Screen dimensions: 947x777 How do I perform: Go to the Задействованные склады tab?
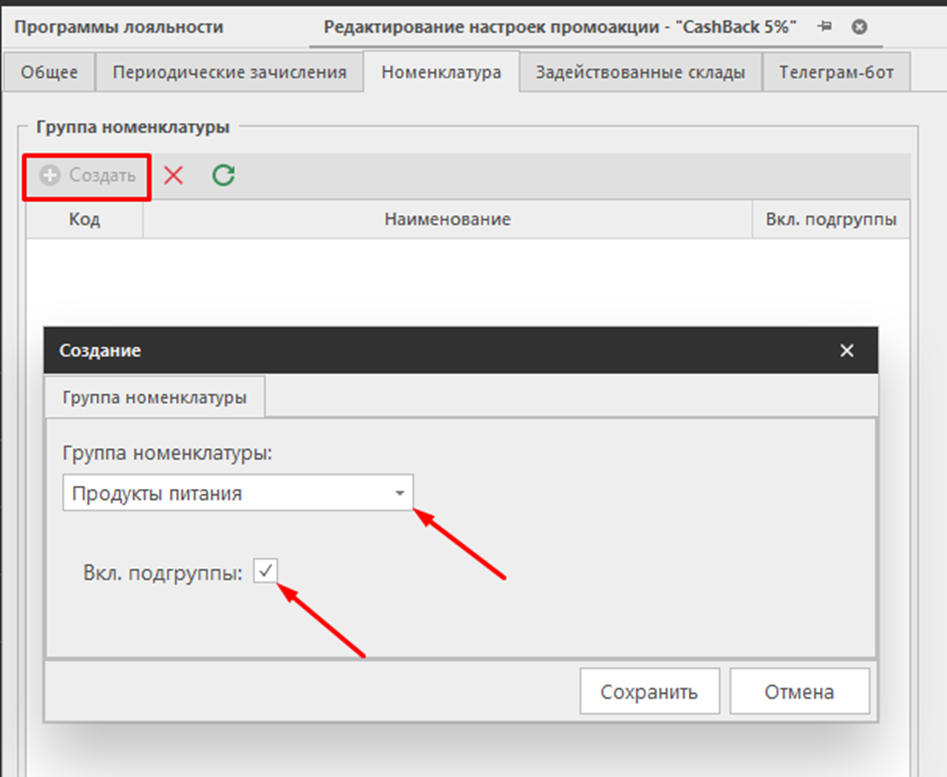pyautogui.click(x=640, y=72)
